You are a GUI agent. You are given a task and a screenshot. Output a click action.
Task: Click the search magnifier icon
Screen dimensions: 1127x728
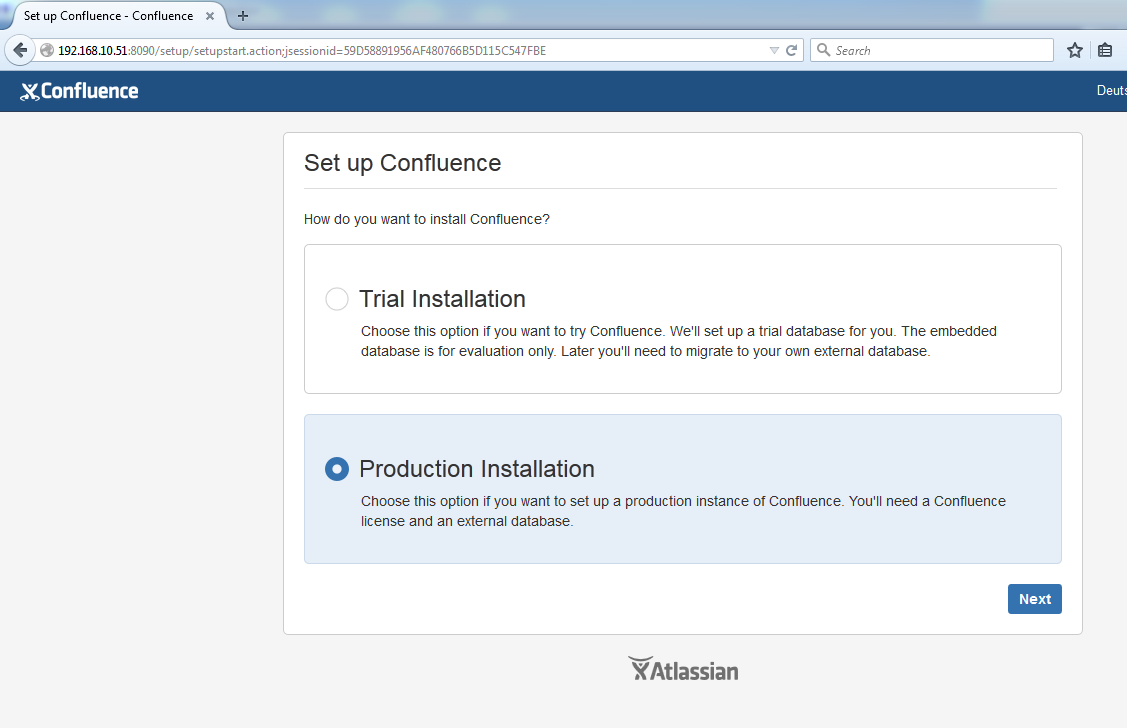pyautogui.click(x=824, y=50)
